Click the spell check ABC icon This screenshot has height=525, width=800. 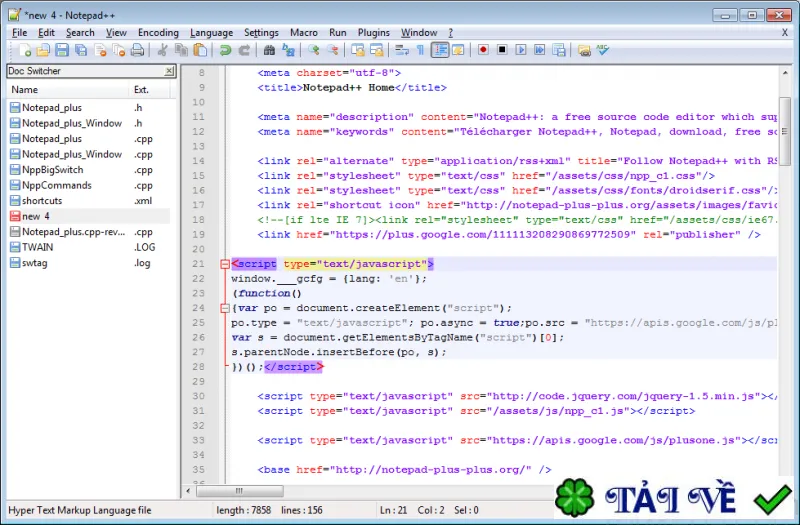click(603, 49)
